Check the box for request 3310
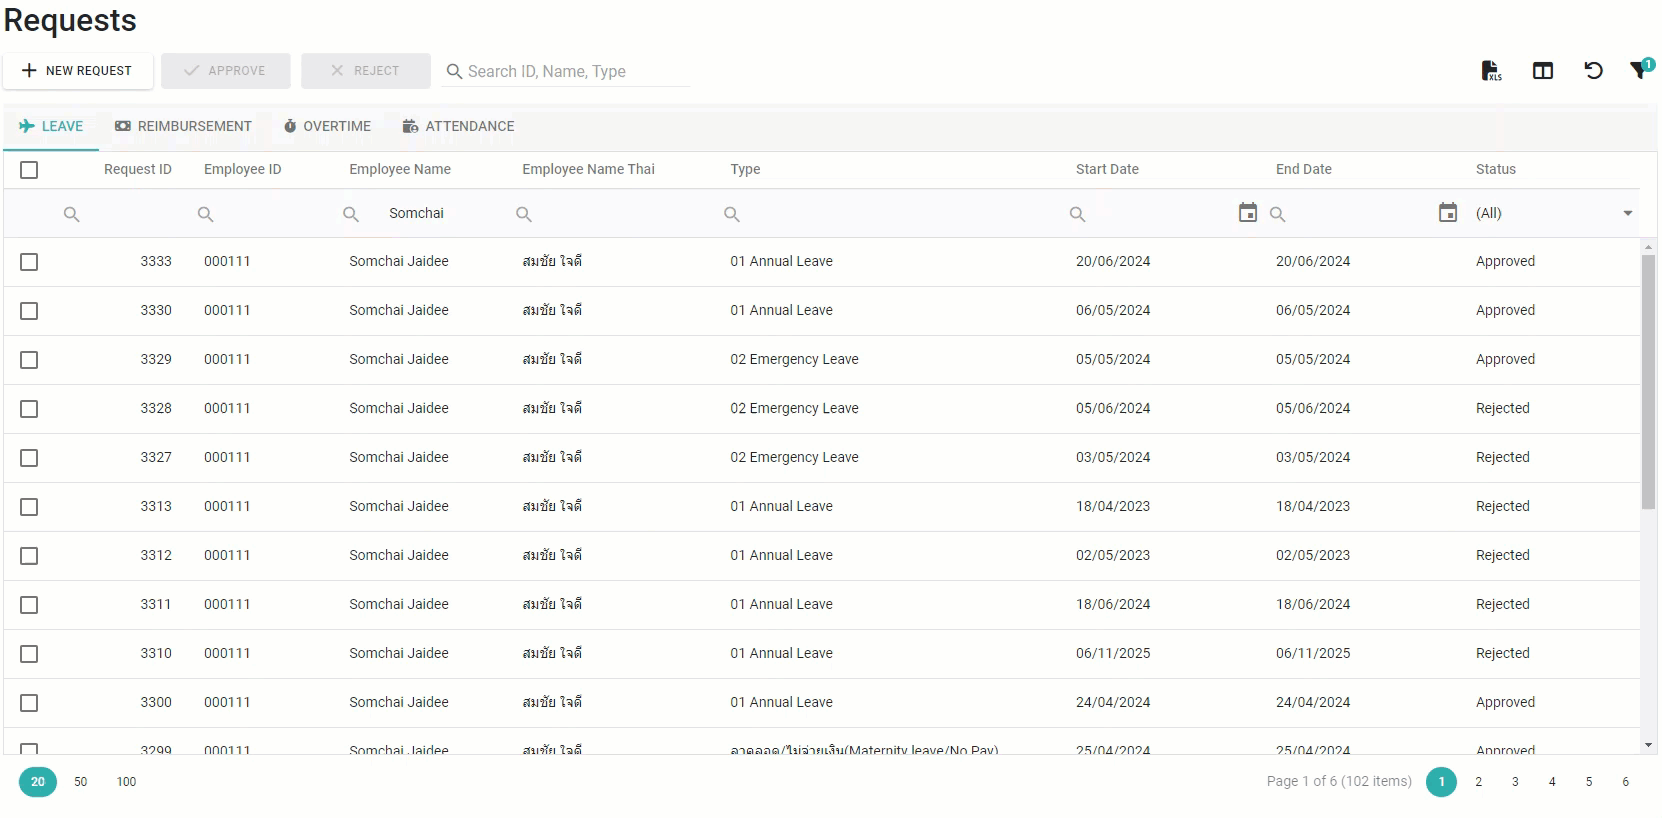The height and width of the screenshot is (818, 1662). click(x=29, y=654)
